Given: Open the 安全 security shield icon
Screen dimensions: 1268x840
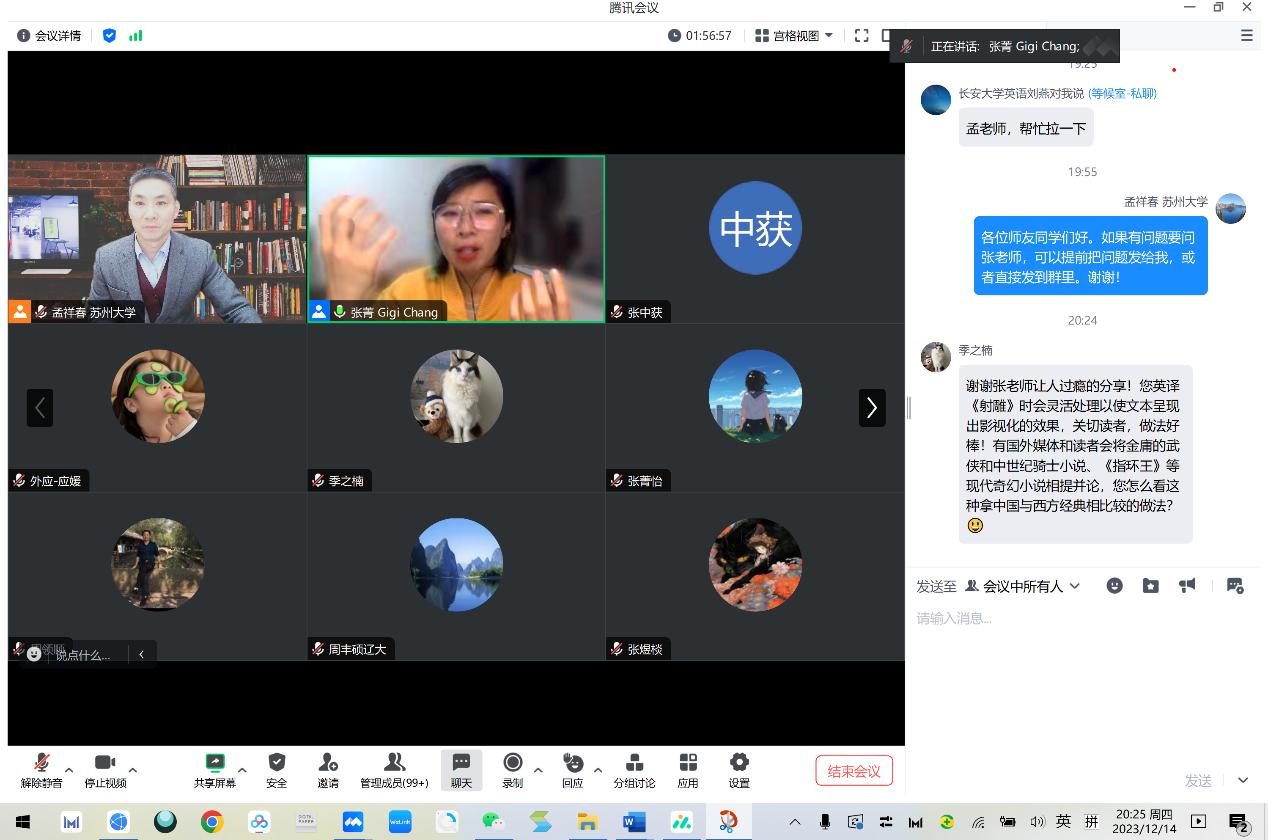Looking at the screenshot, I should tap(277, 764).
